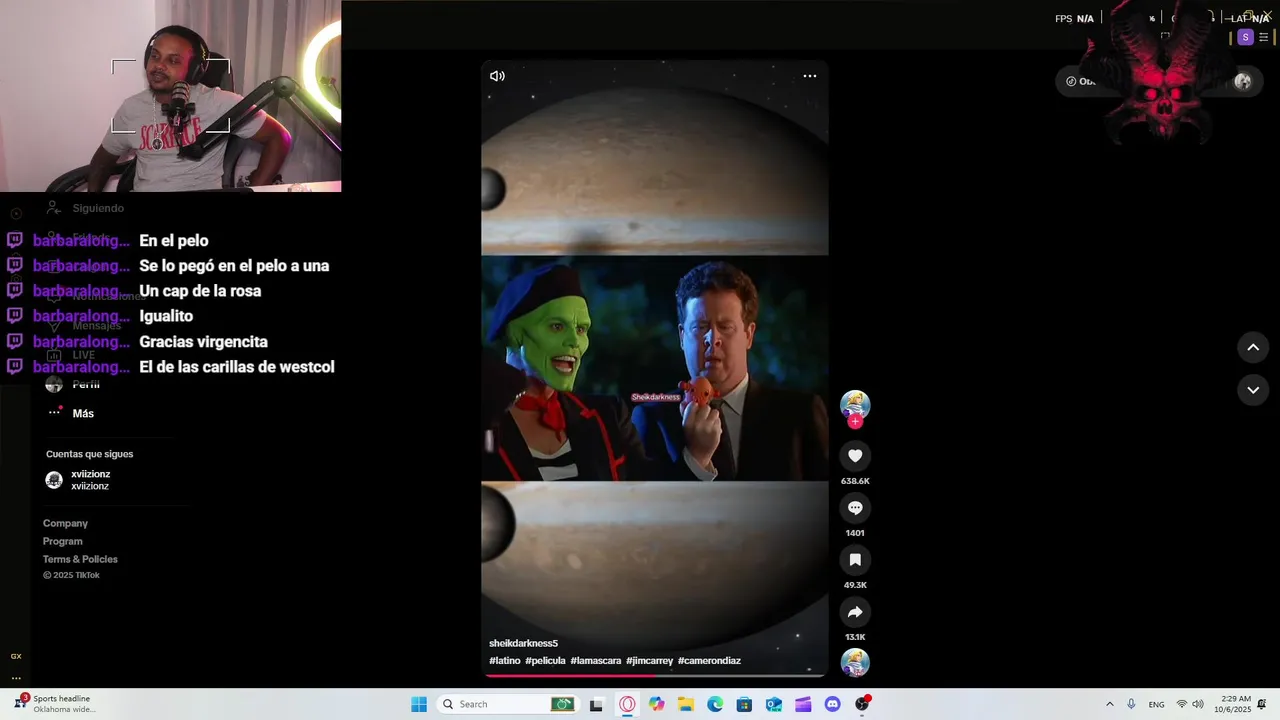Expand the Terms & Policies footer section
The height and width of the screenshot is (720, 1280).
pos(80,559)
